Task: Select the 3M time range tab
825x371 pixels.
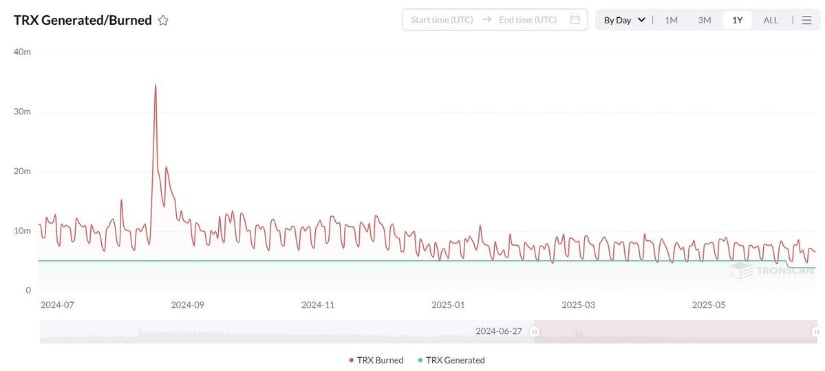Action: pos(705,20)
